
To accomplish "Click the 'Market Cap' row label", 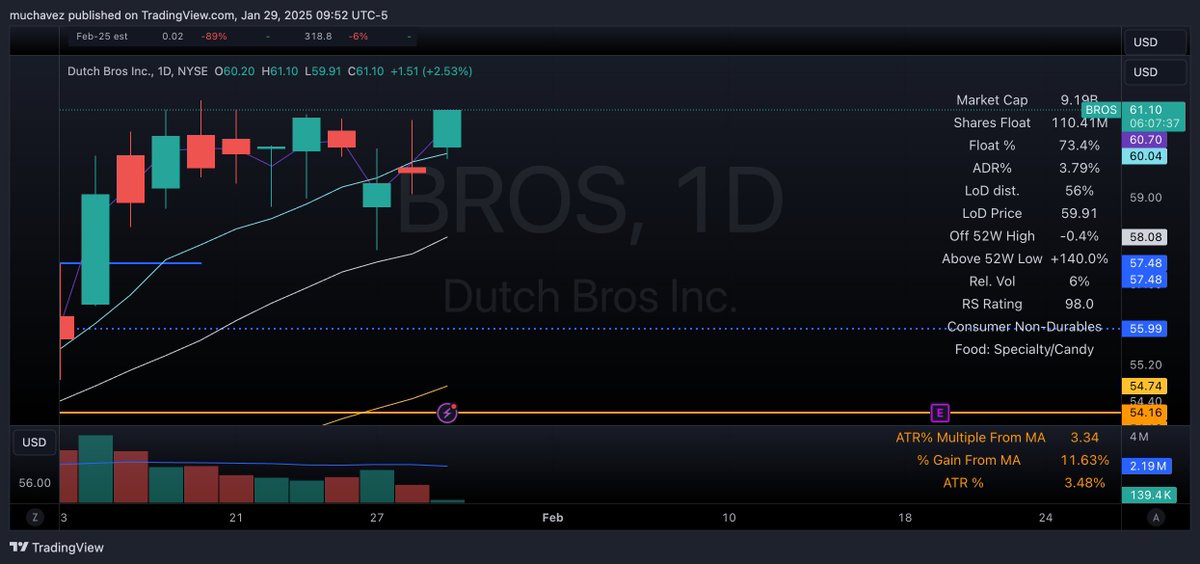I will 992,100.
